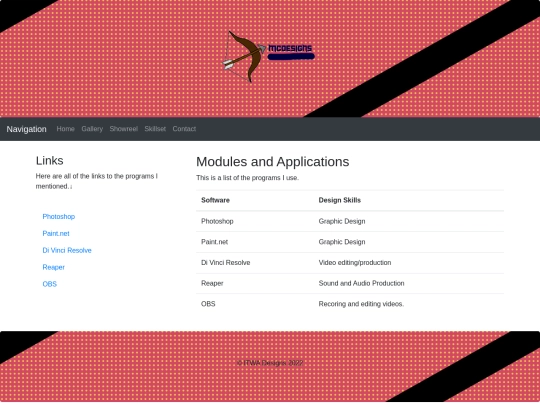Click the Video editing/production cell
540x405 pixels.
click(409, 263)
